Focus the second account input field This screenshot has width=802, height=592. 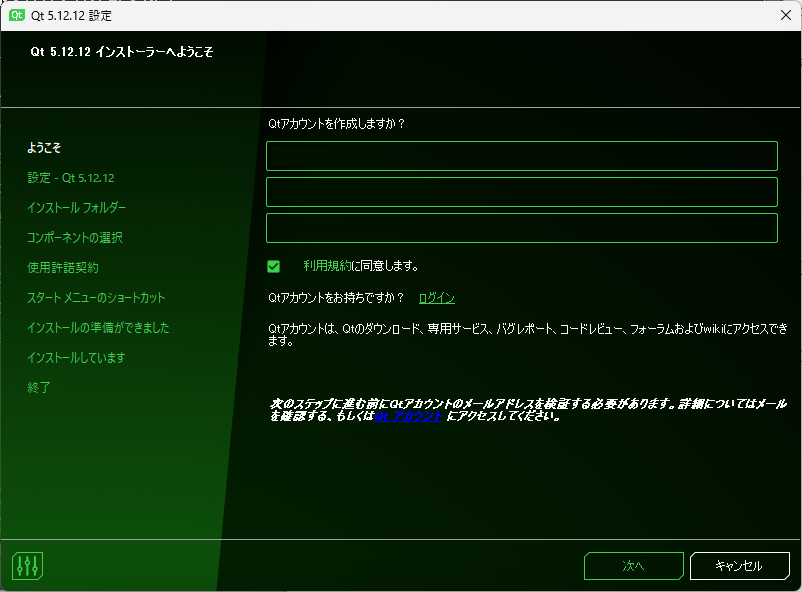coord(522,192)
